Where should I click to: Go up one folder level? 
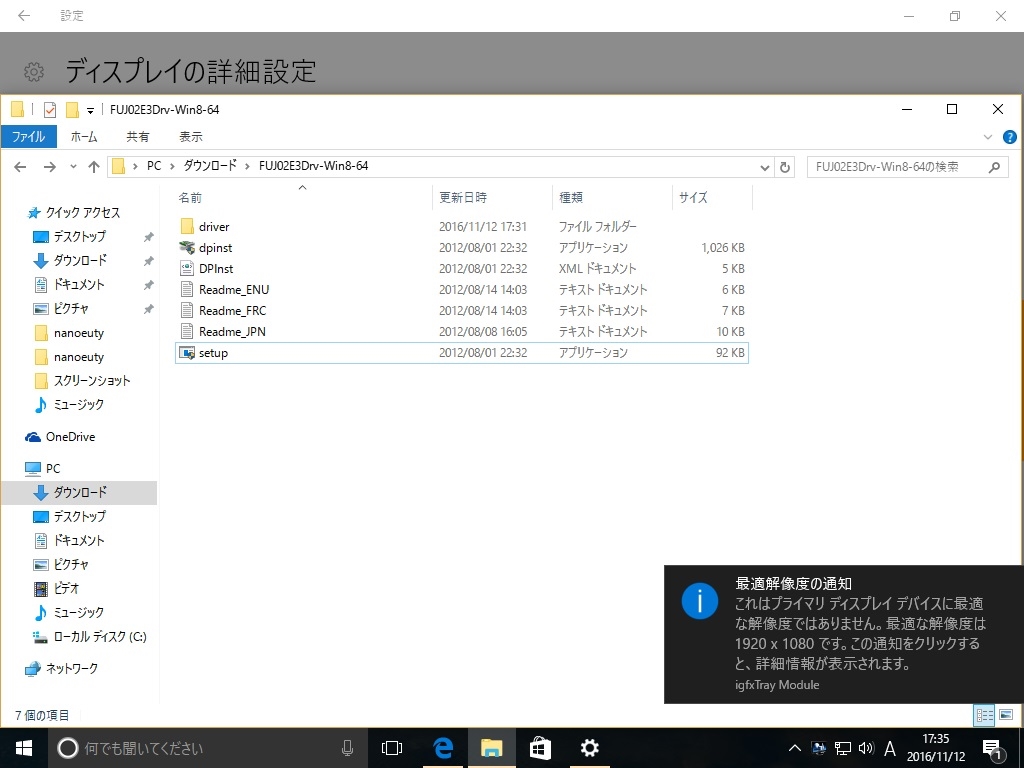[93, 167]
